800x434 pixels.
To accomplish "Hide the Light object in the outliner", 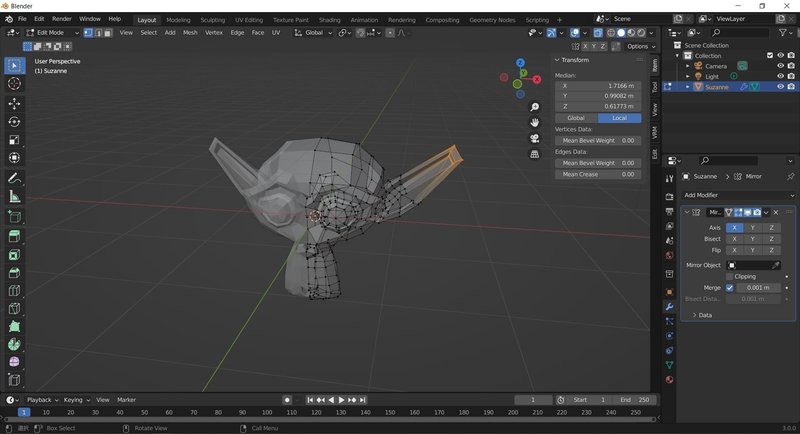I will tap(780, 76).
